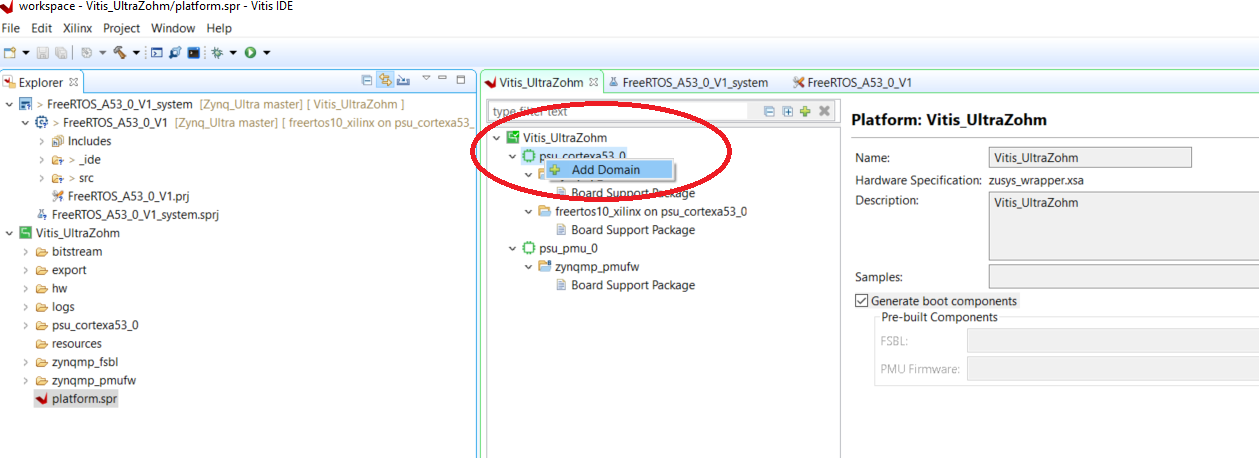The height and width of the screenshot is (458, 1259).
Task: Click the green Run button in toolbar
Action: pyautogui.click(x=250, y=52)
